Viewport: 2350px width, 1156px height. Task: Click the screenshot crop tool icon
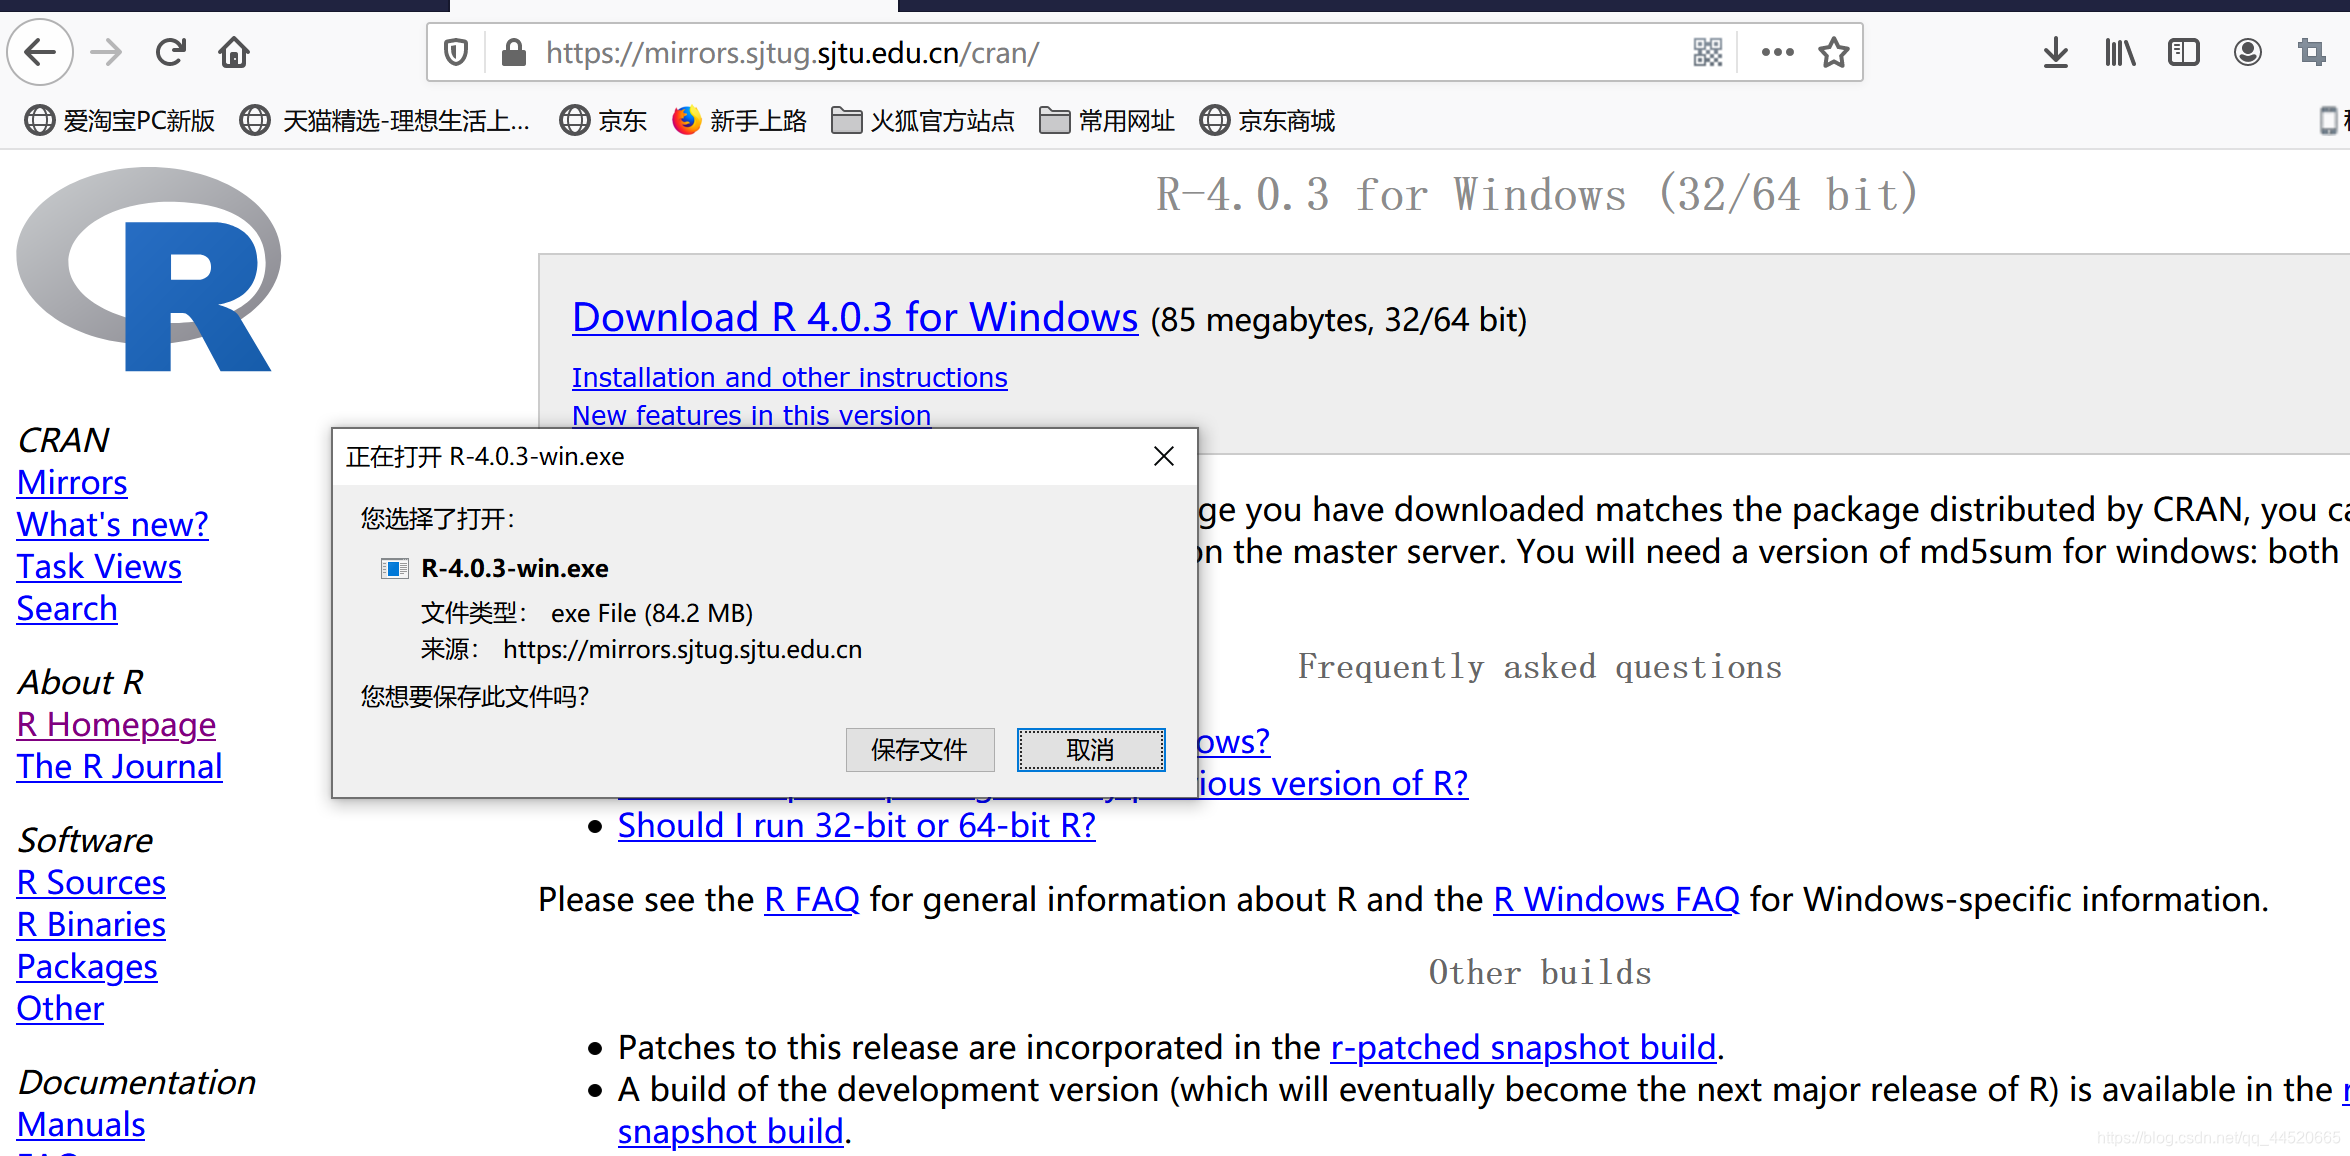point(2311,52)
